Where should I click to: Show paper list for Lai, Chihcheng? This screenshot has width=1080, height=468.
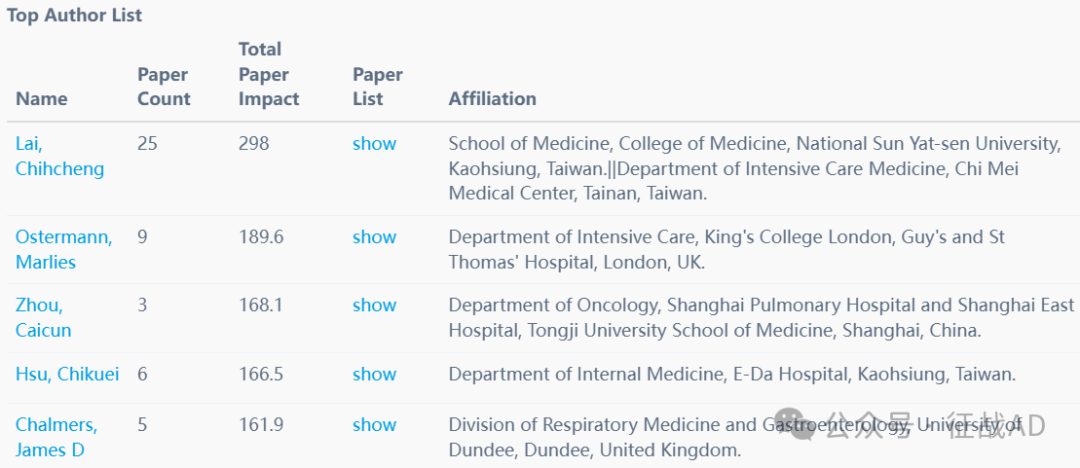(374, 143)
